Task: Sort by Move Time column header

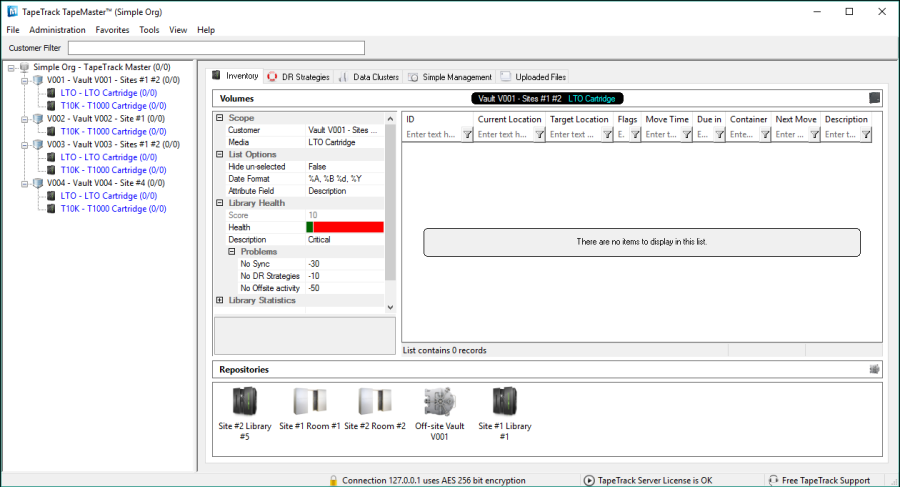Action: tap(667, 119)
